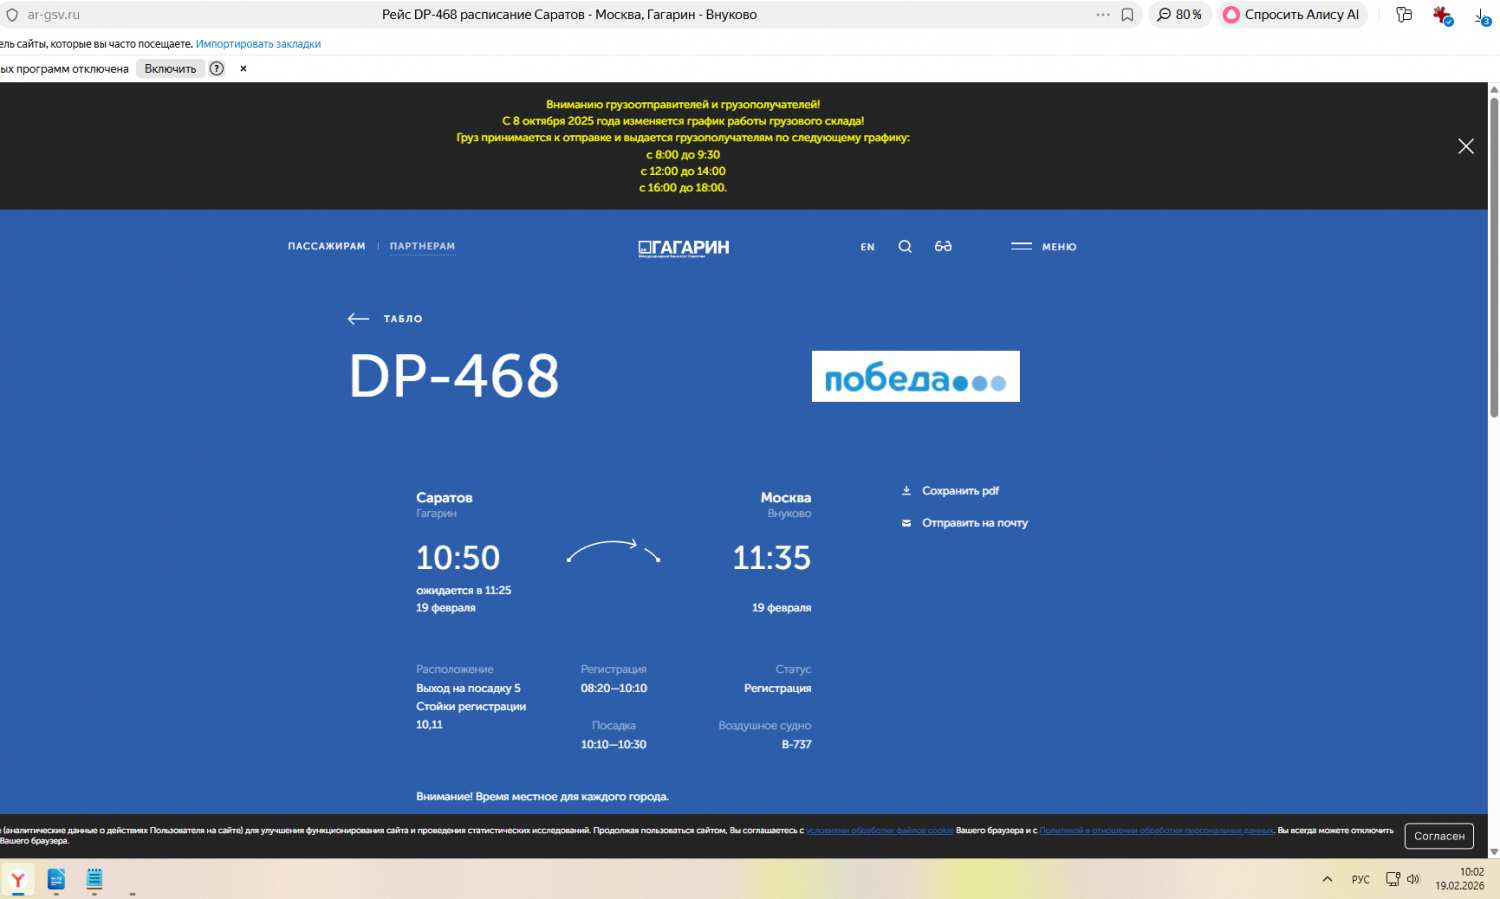Click Отправить на почту link
This screenshot has width=1500, height=899.
click(x=974, y=523)
